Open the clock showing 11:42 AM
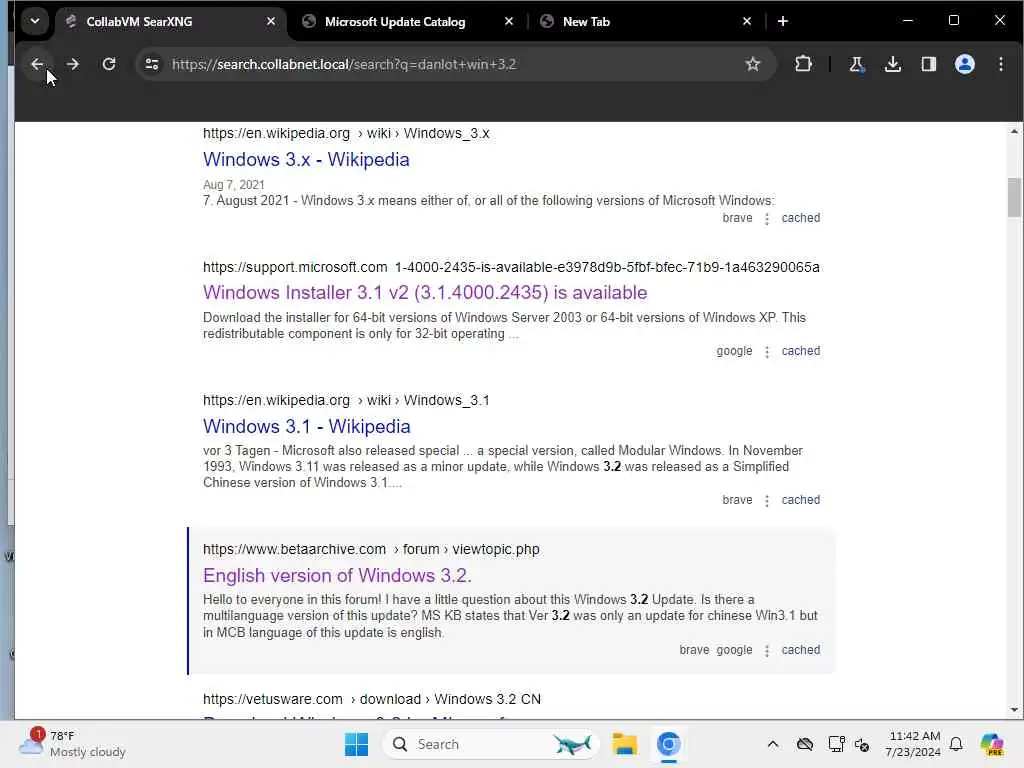This screenshot has width=1024, height=768. tap(913, 744)
